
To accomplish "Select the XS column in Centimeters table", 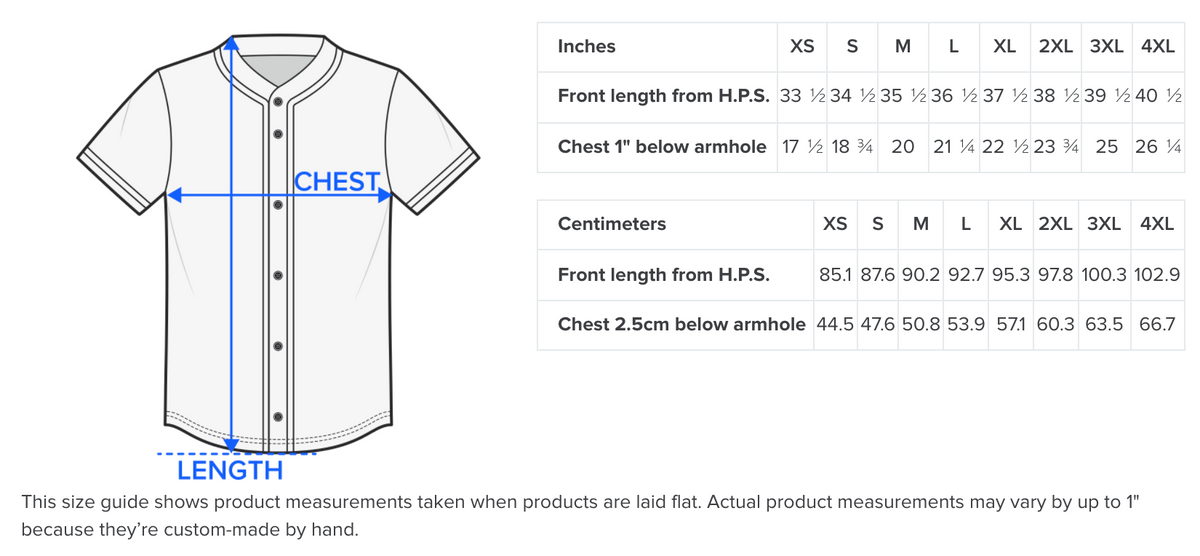I will coord(835,224).
